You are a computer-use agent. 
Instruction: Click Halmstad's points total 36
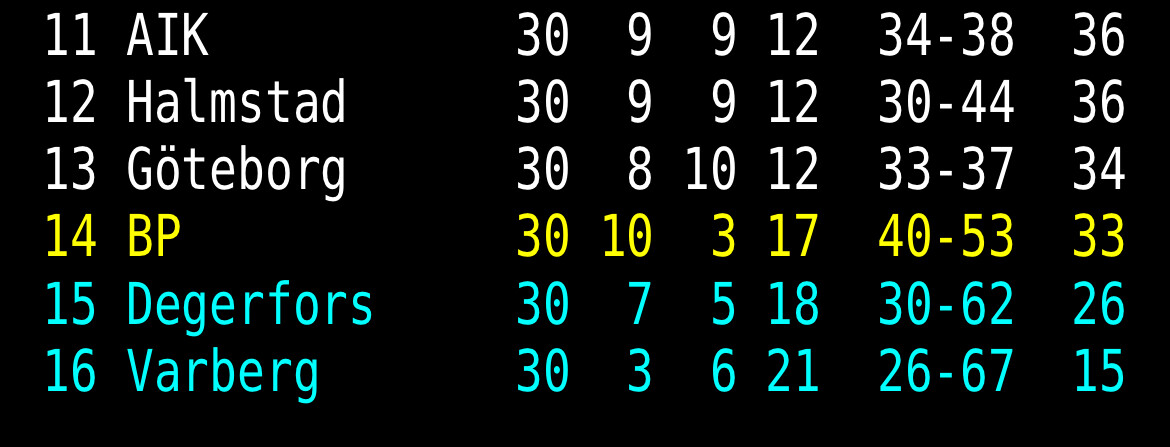[1098, 103]
